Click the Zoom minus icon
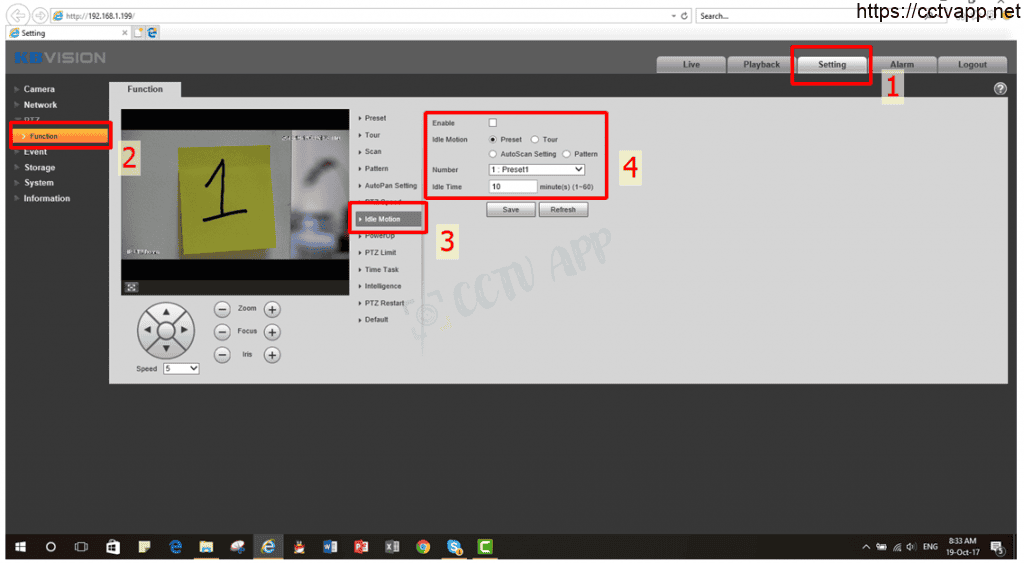The height and width of the screenshot is (563, 1024). coord(223,310)
